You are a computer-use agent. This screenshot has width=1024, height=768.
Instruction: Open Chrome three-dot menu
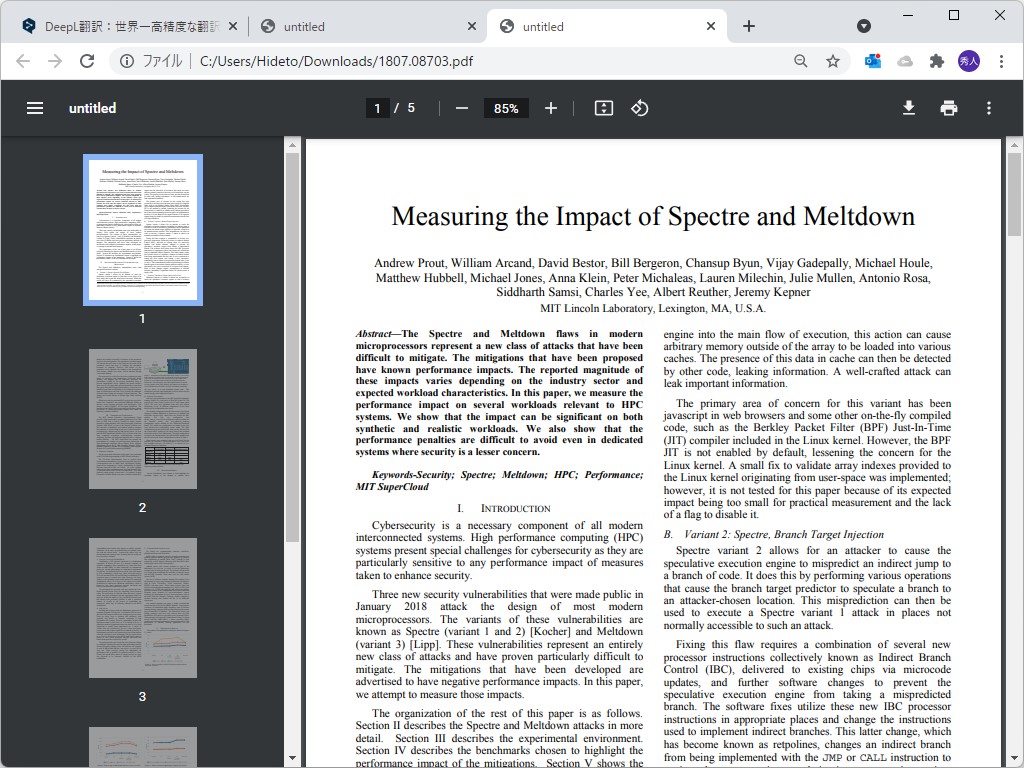pyautogui.click(x=1001, y=61)
